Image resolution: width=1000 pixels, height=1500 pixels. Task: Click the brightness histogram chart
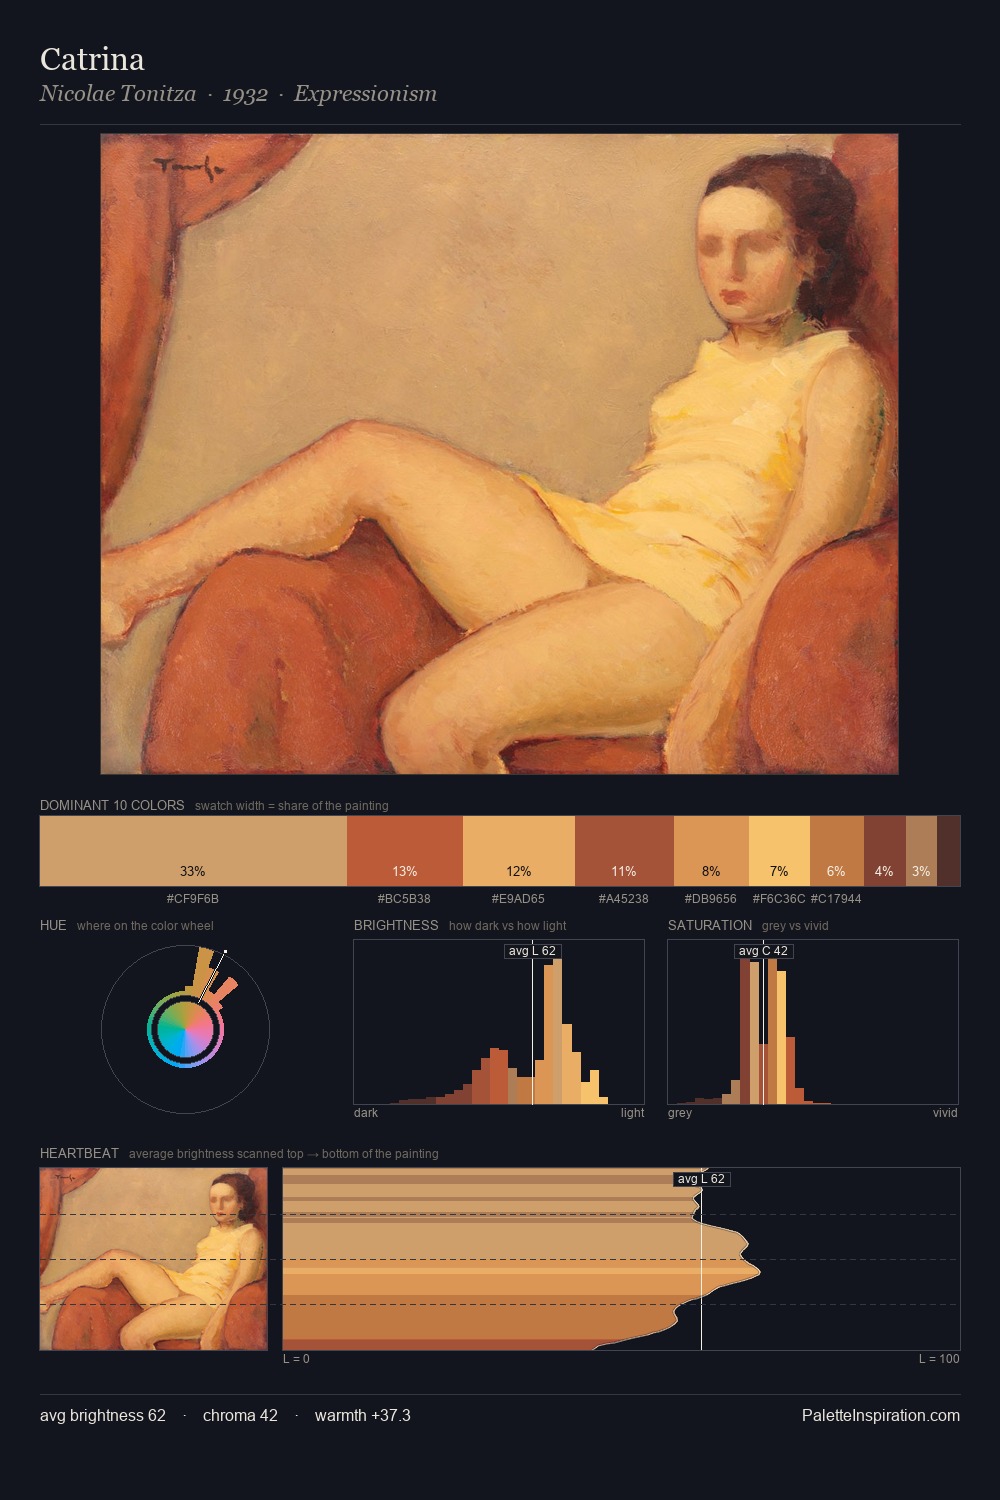point(499,1022)
